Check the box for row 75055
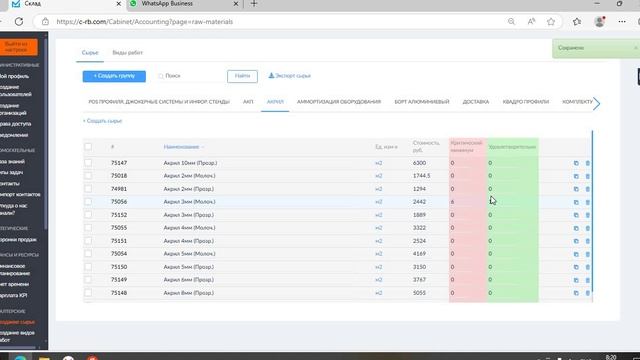The width and height of the screenshot is (640, 360). coord(88,228)
